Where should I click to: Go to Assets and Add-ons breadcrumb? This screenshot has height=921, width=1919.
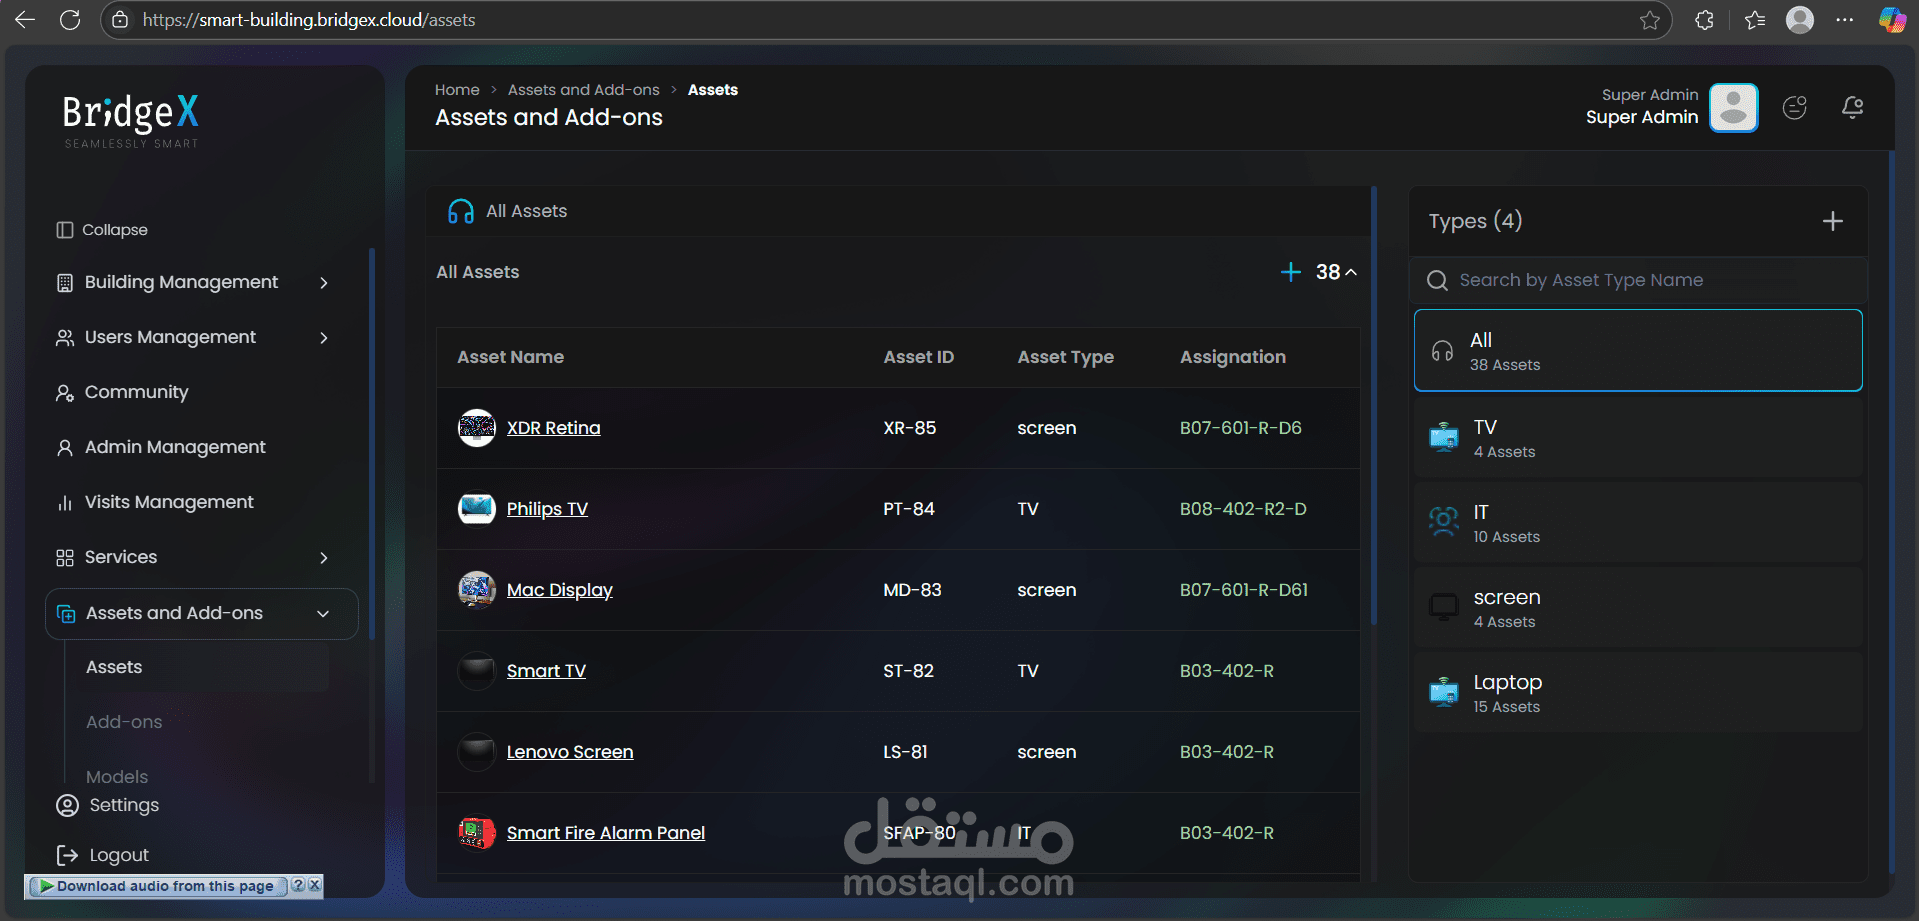[584, 90]
